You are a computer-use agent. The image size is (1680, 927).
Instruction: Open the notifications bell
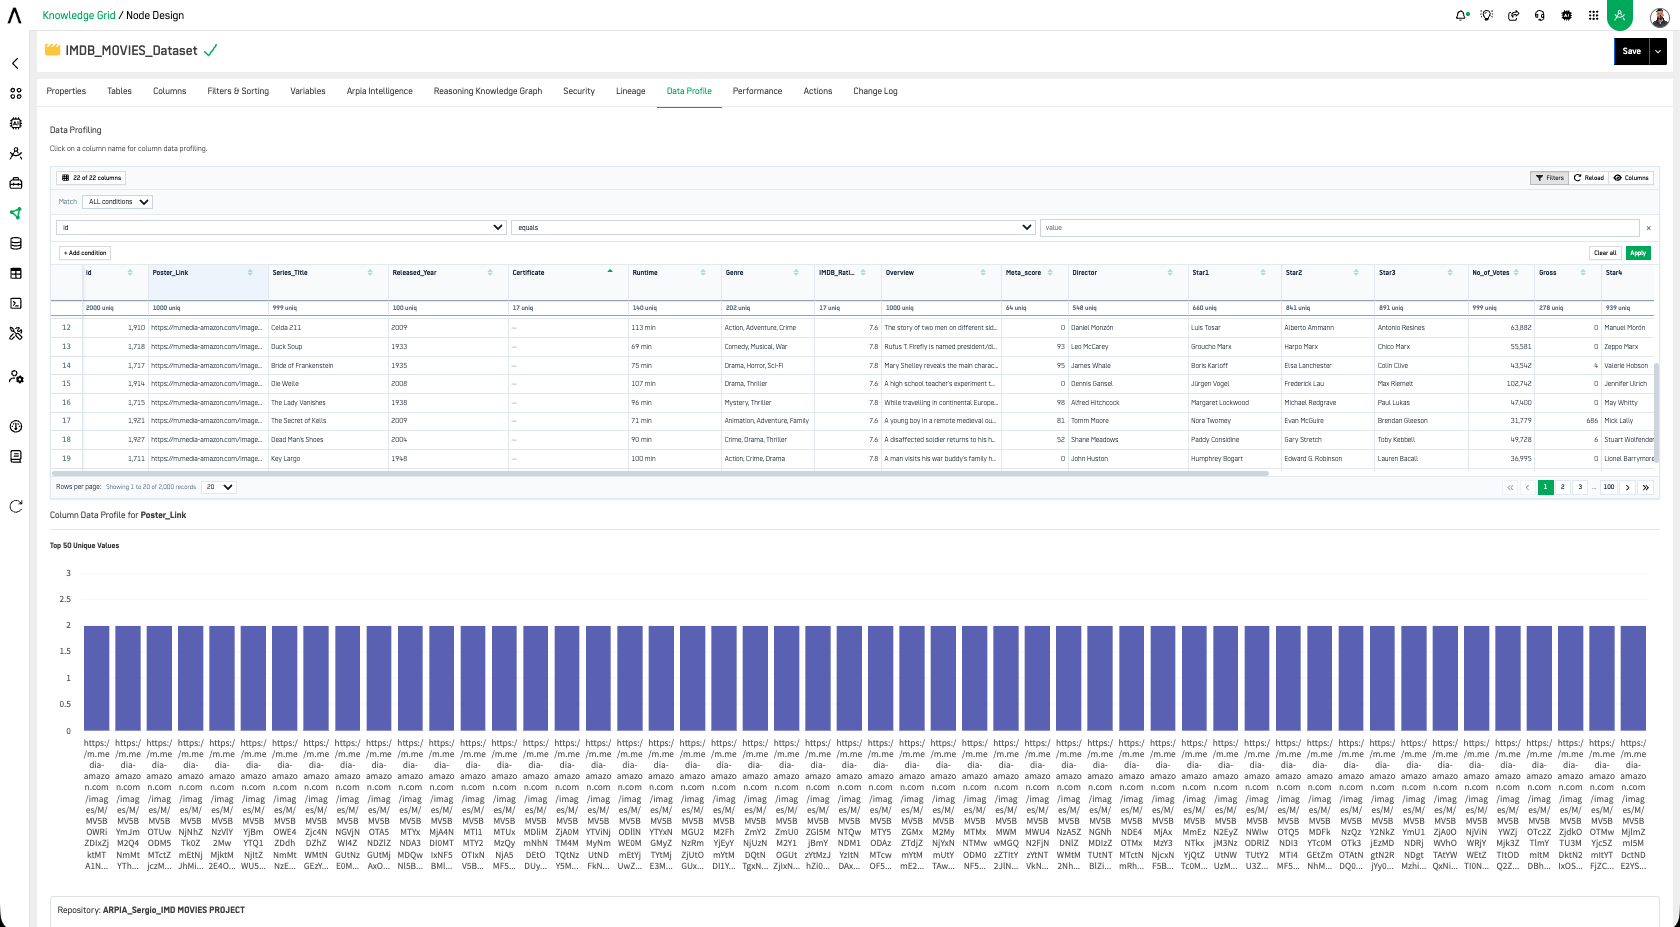coord(1461,15)
